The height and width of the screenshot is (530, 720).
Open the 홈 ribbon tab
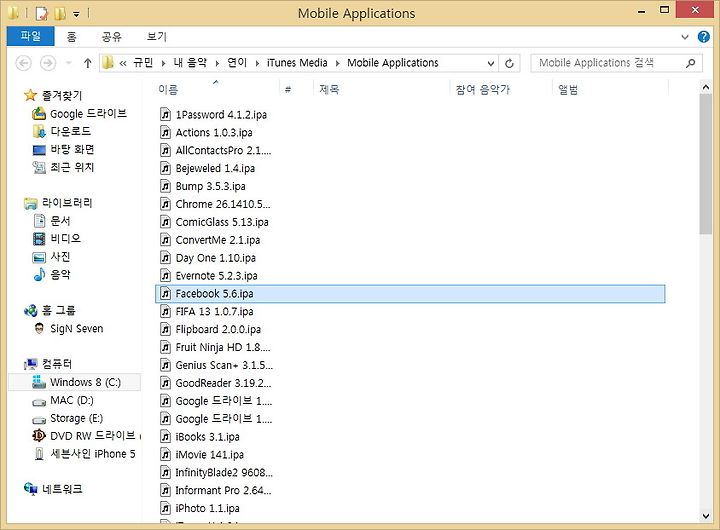71,37
